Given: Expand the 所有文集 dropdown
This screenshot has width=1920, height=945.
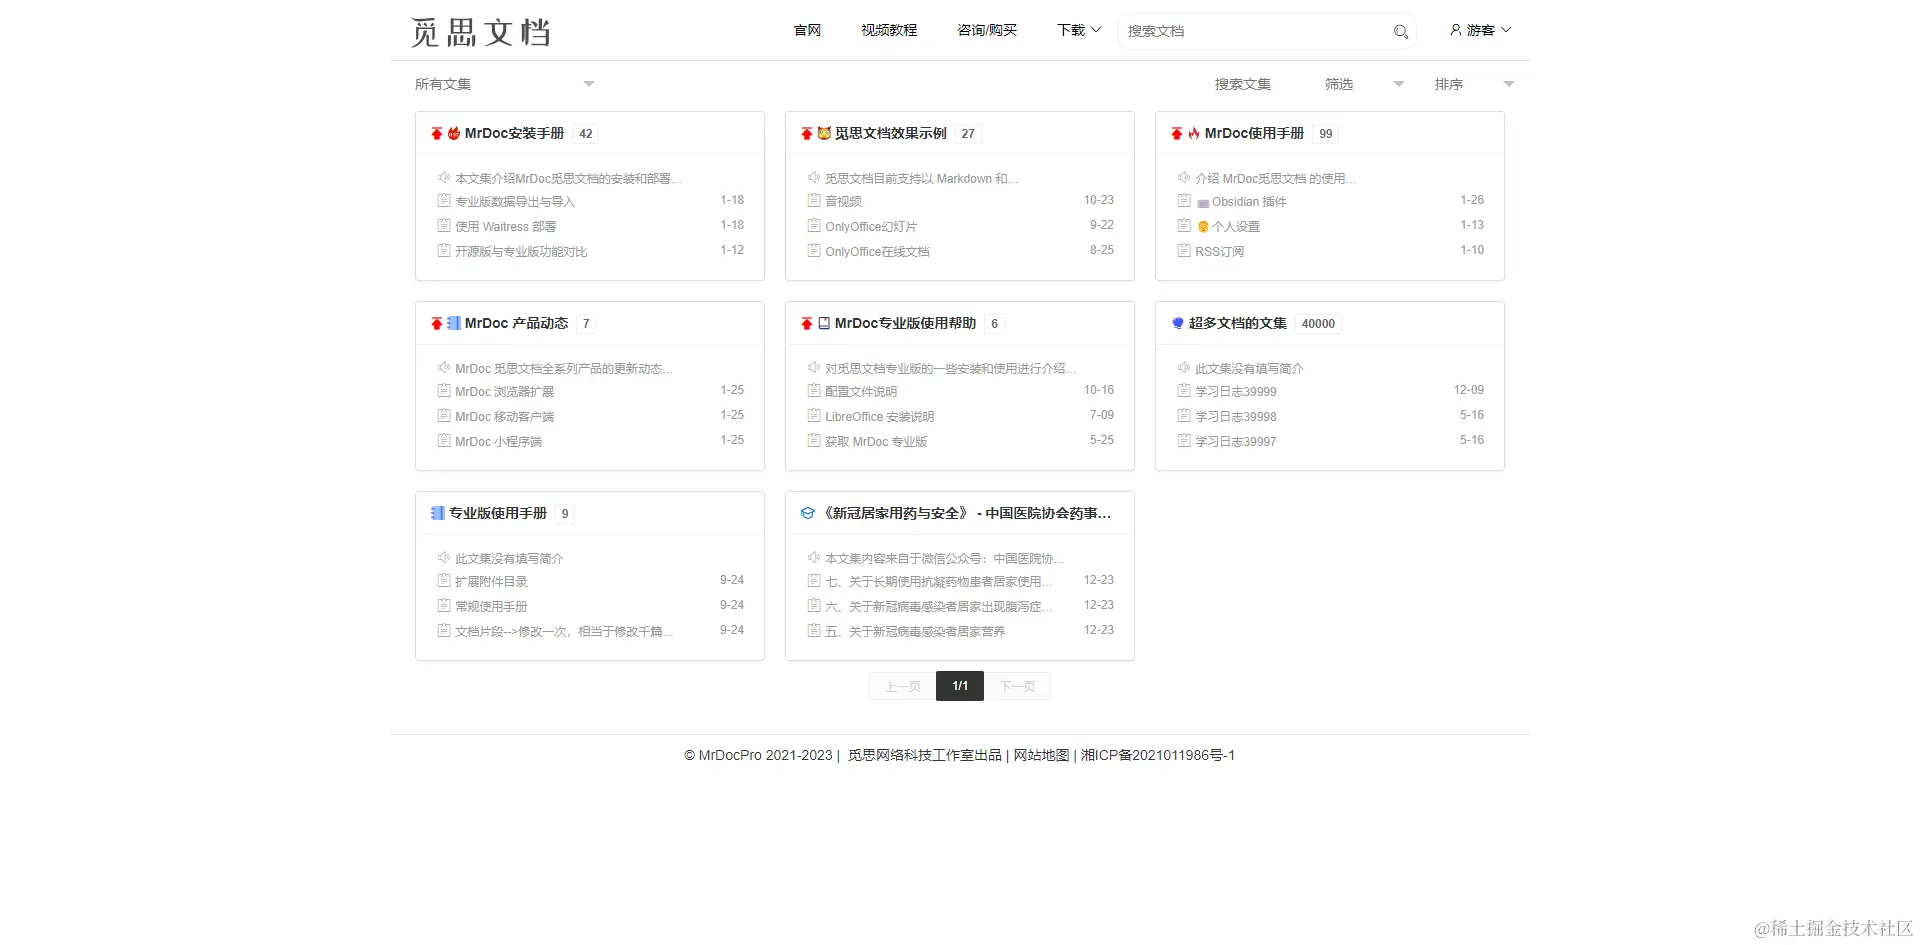Looking at the screenshot, I should coord(505,84).
